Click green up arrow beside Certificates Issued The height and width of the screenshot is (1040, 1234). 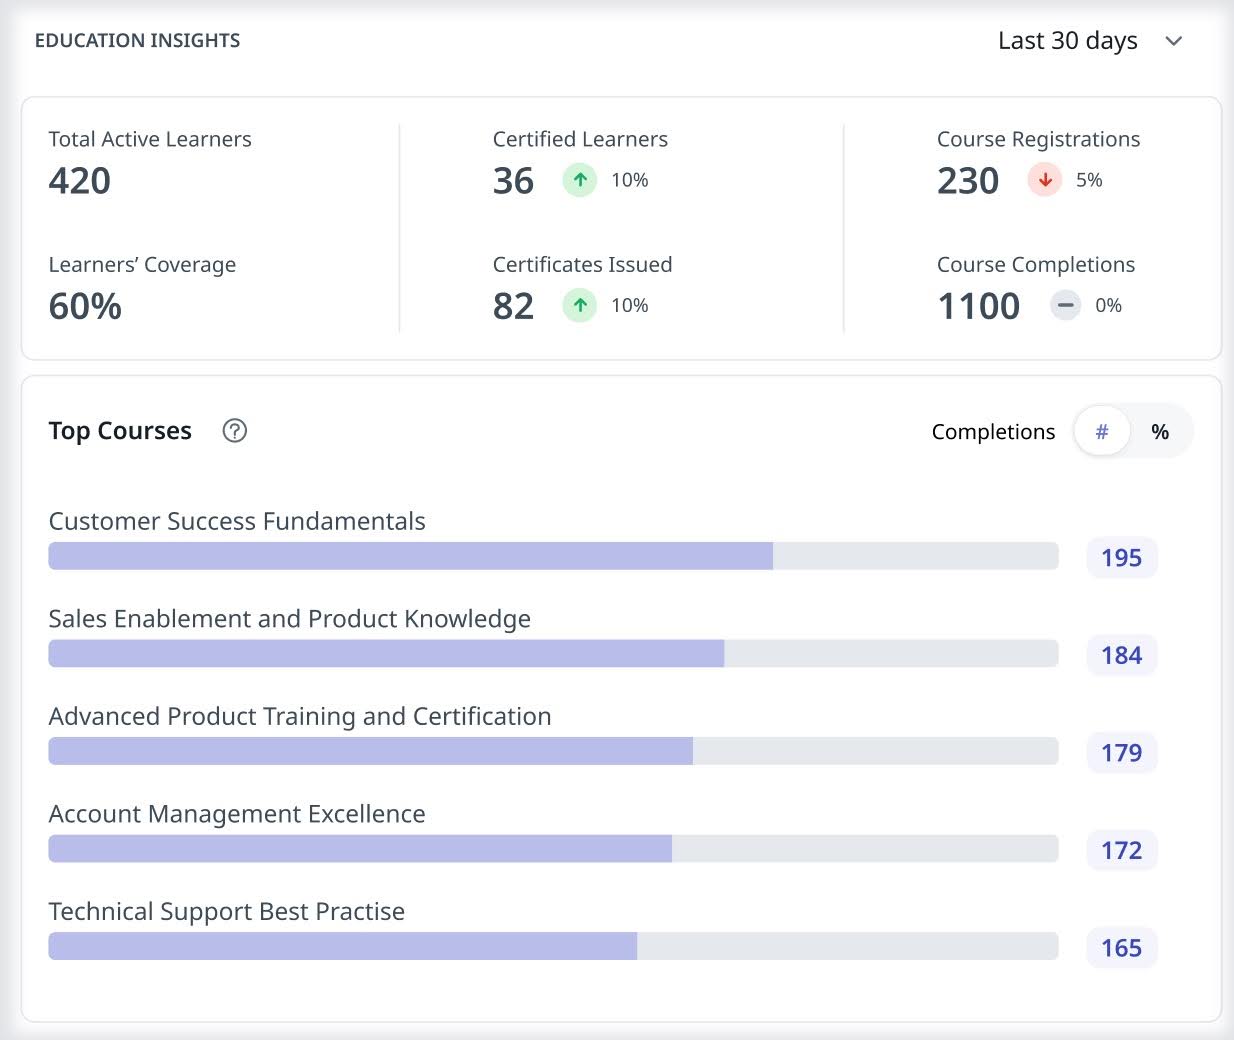(x=579, y=305)
